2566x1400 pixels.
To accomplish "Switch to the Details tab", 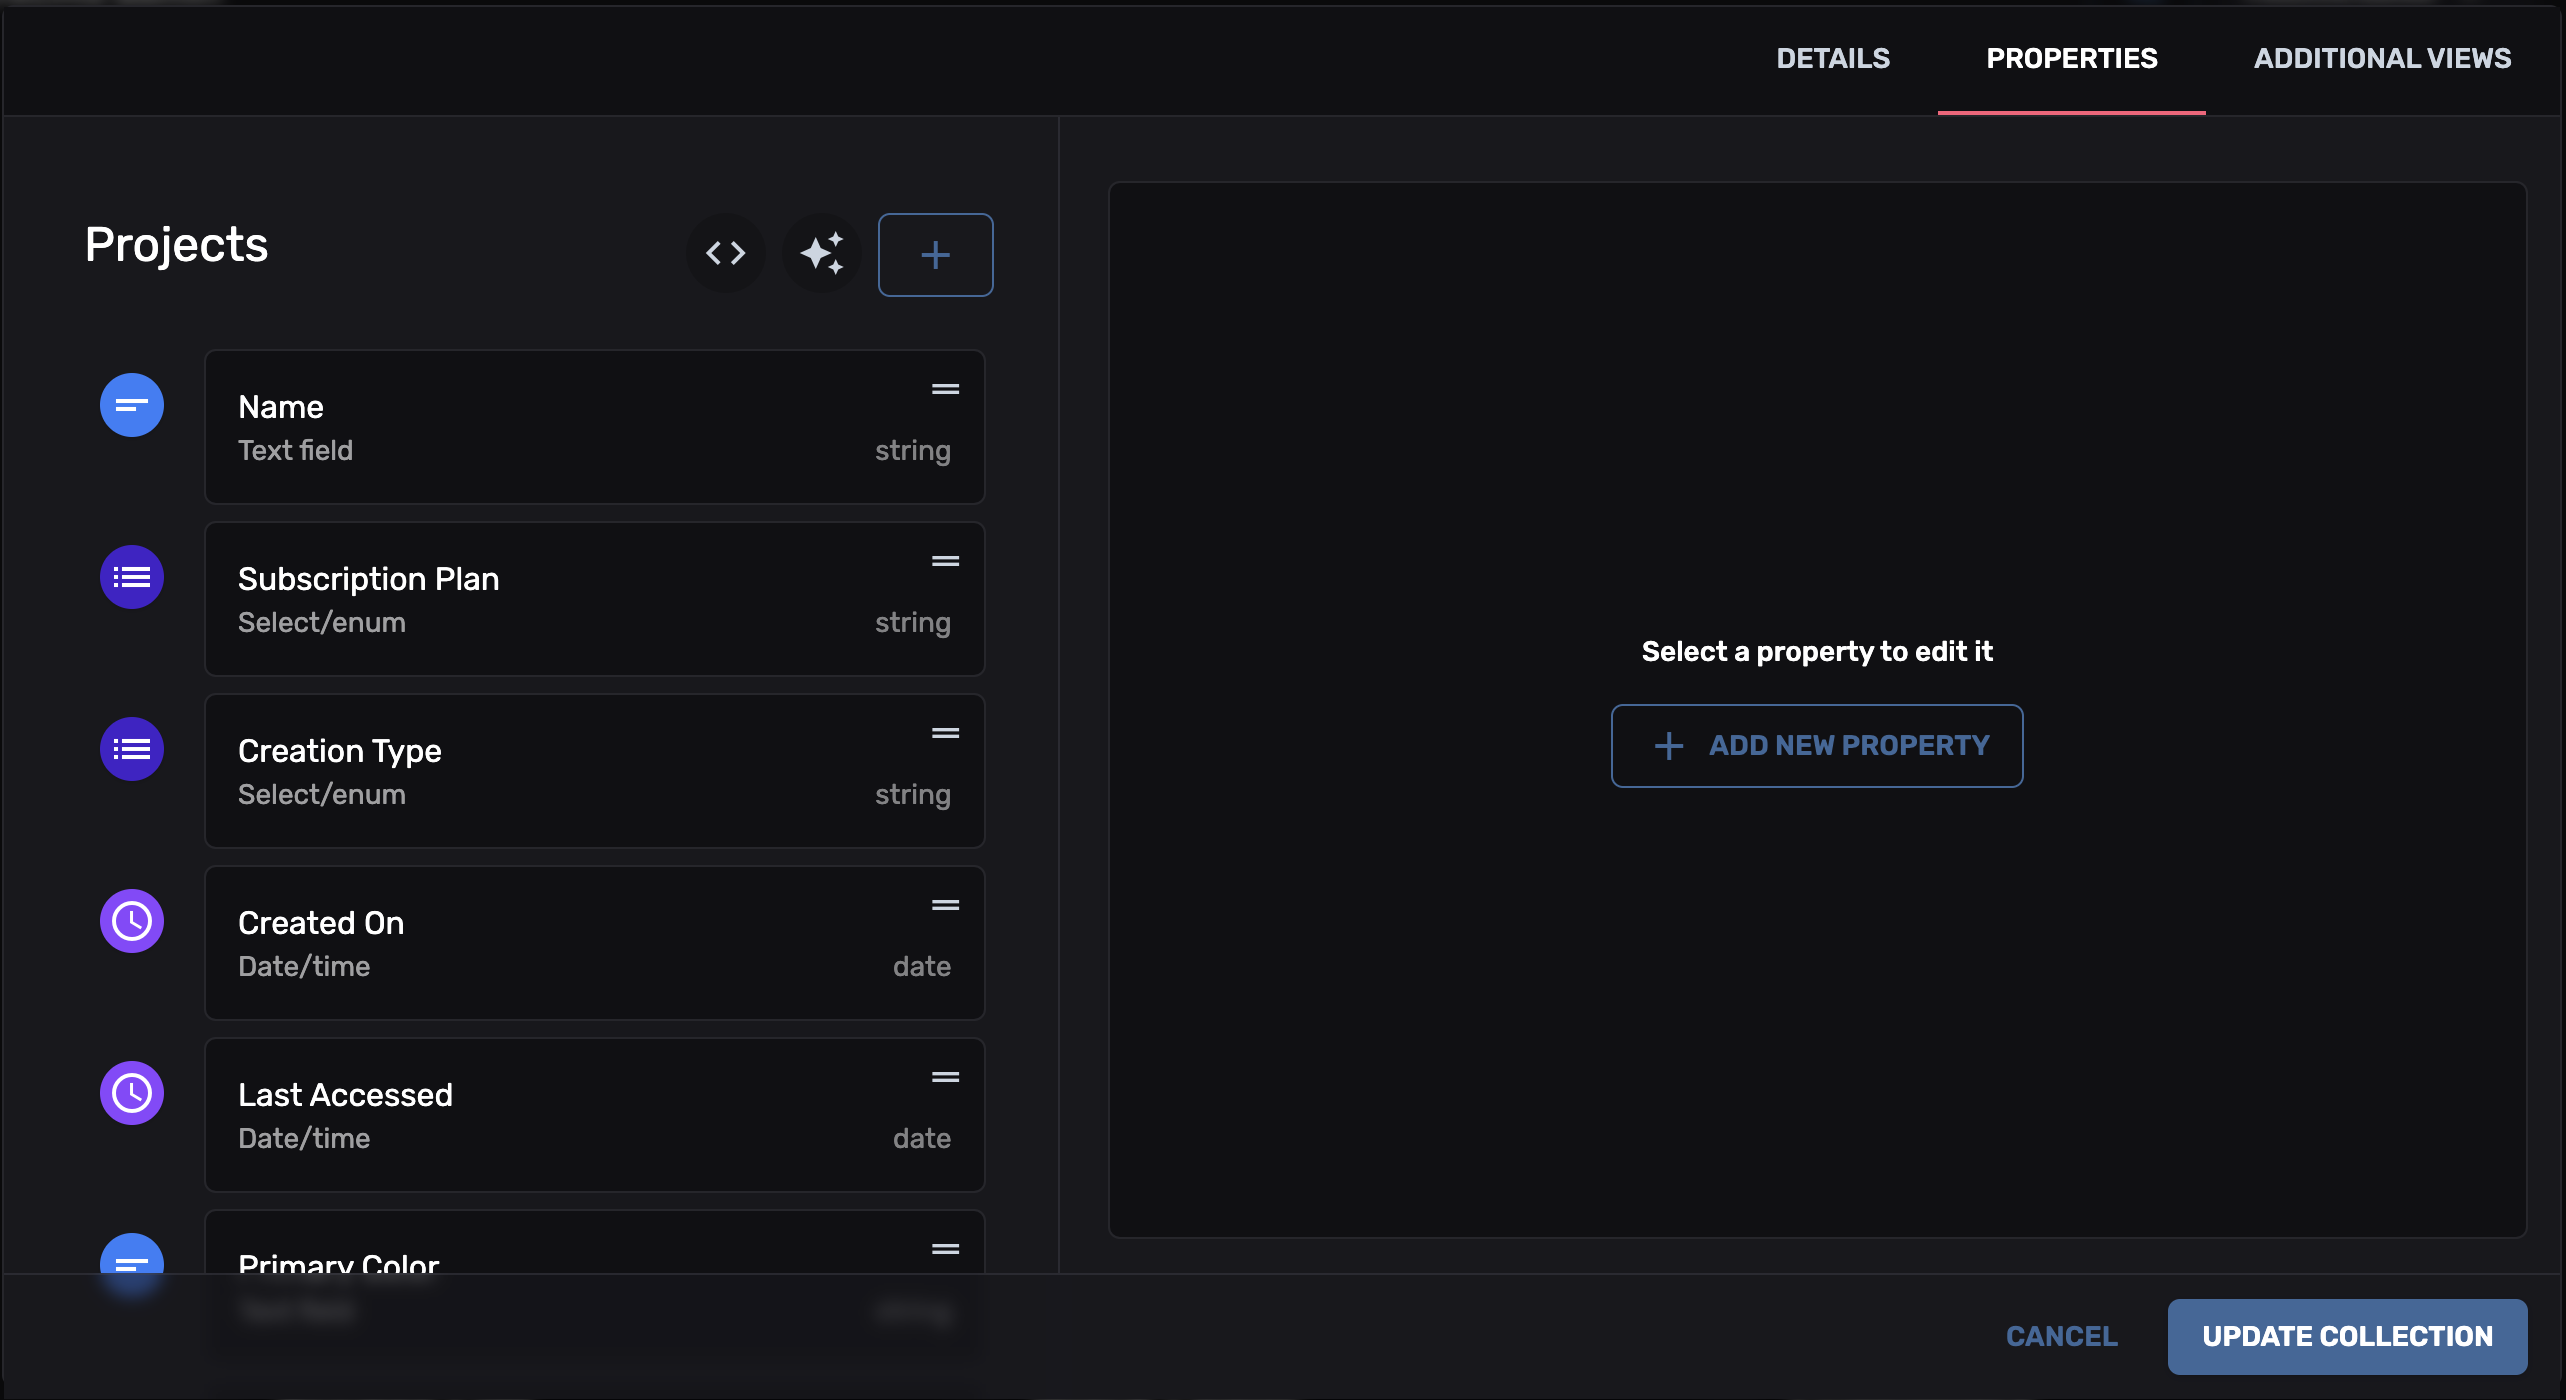I will 1832,58.
